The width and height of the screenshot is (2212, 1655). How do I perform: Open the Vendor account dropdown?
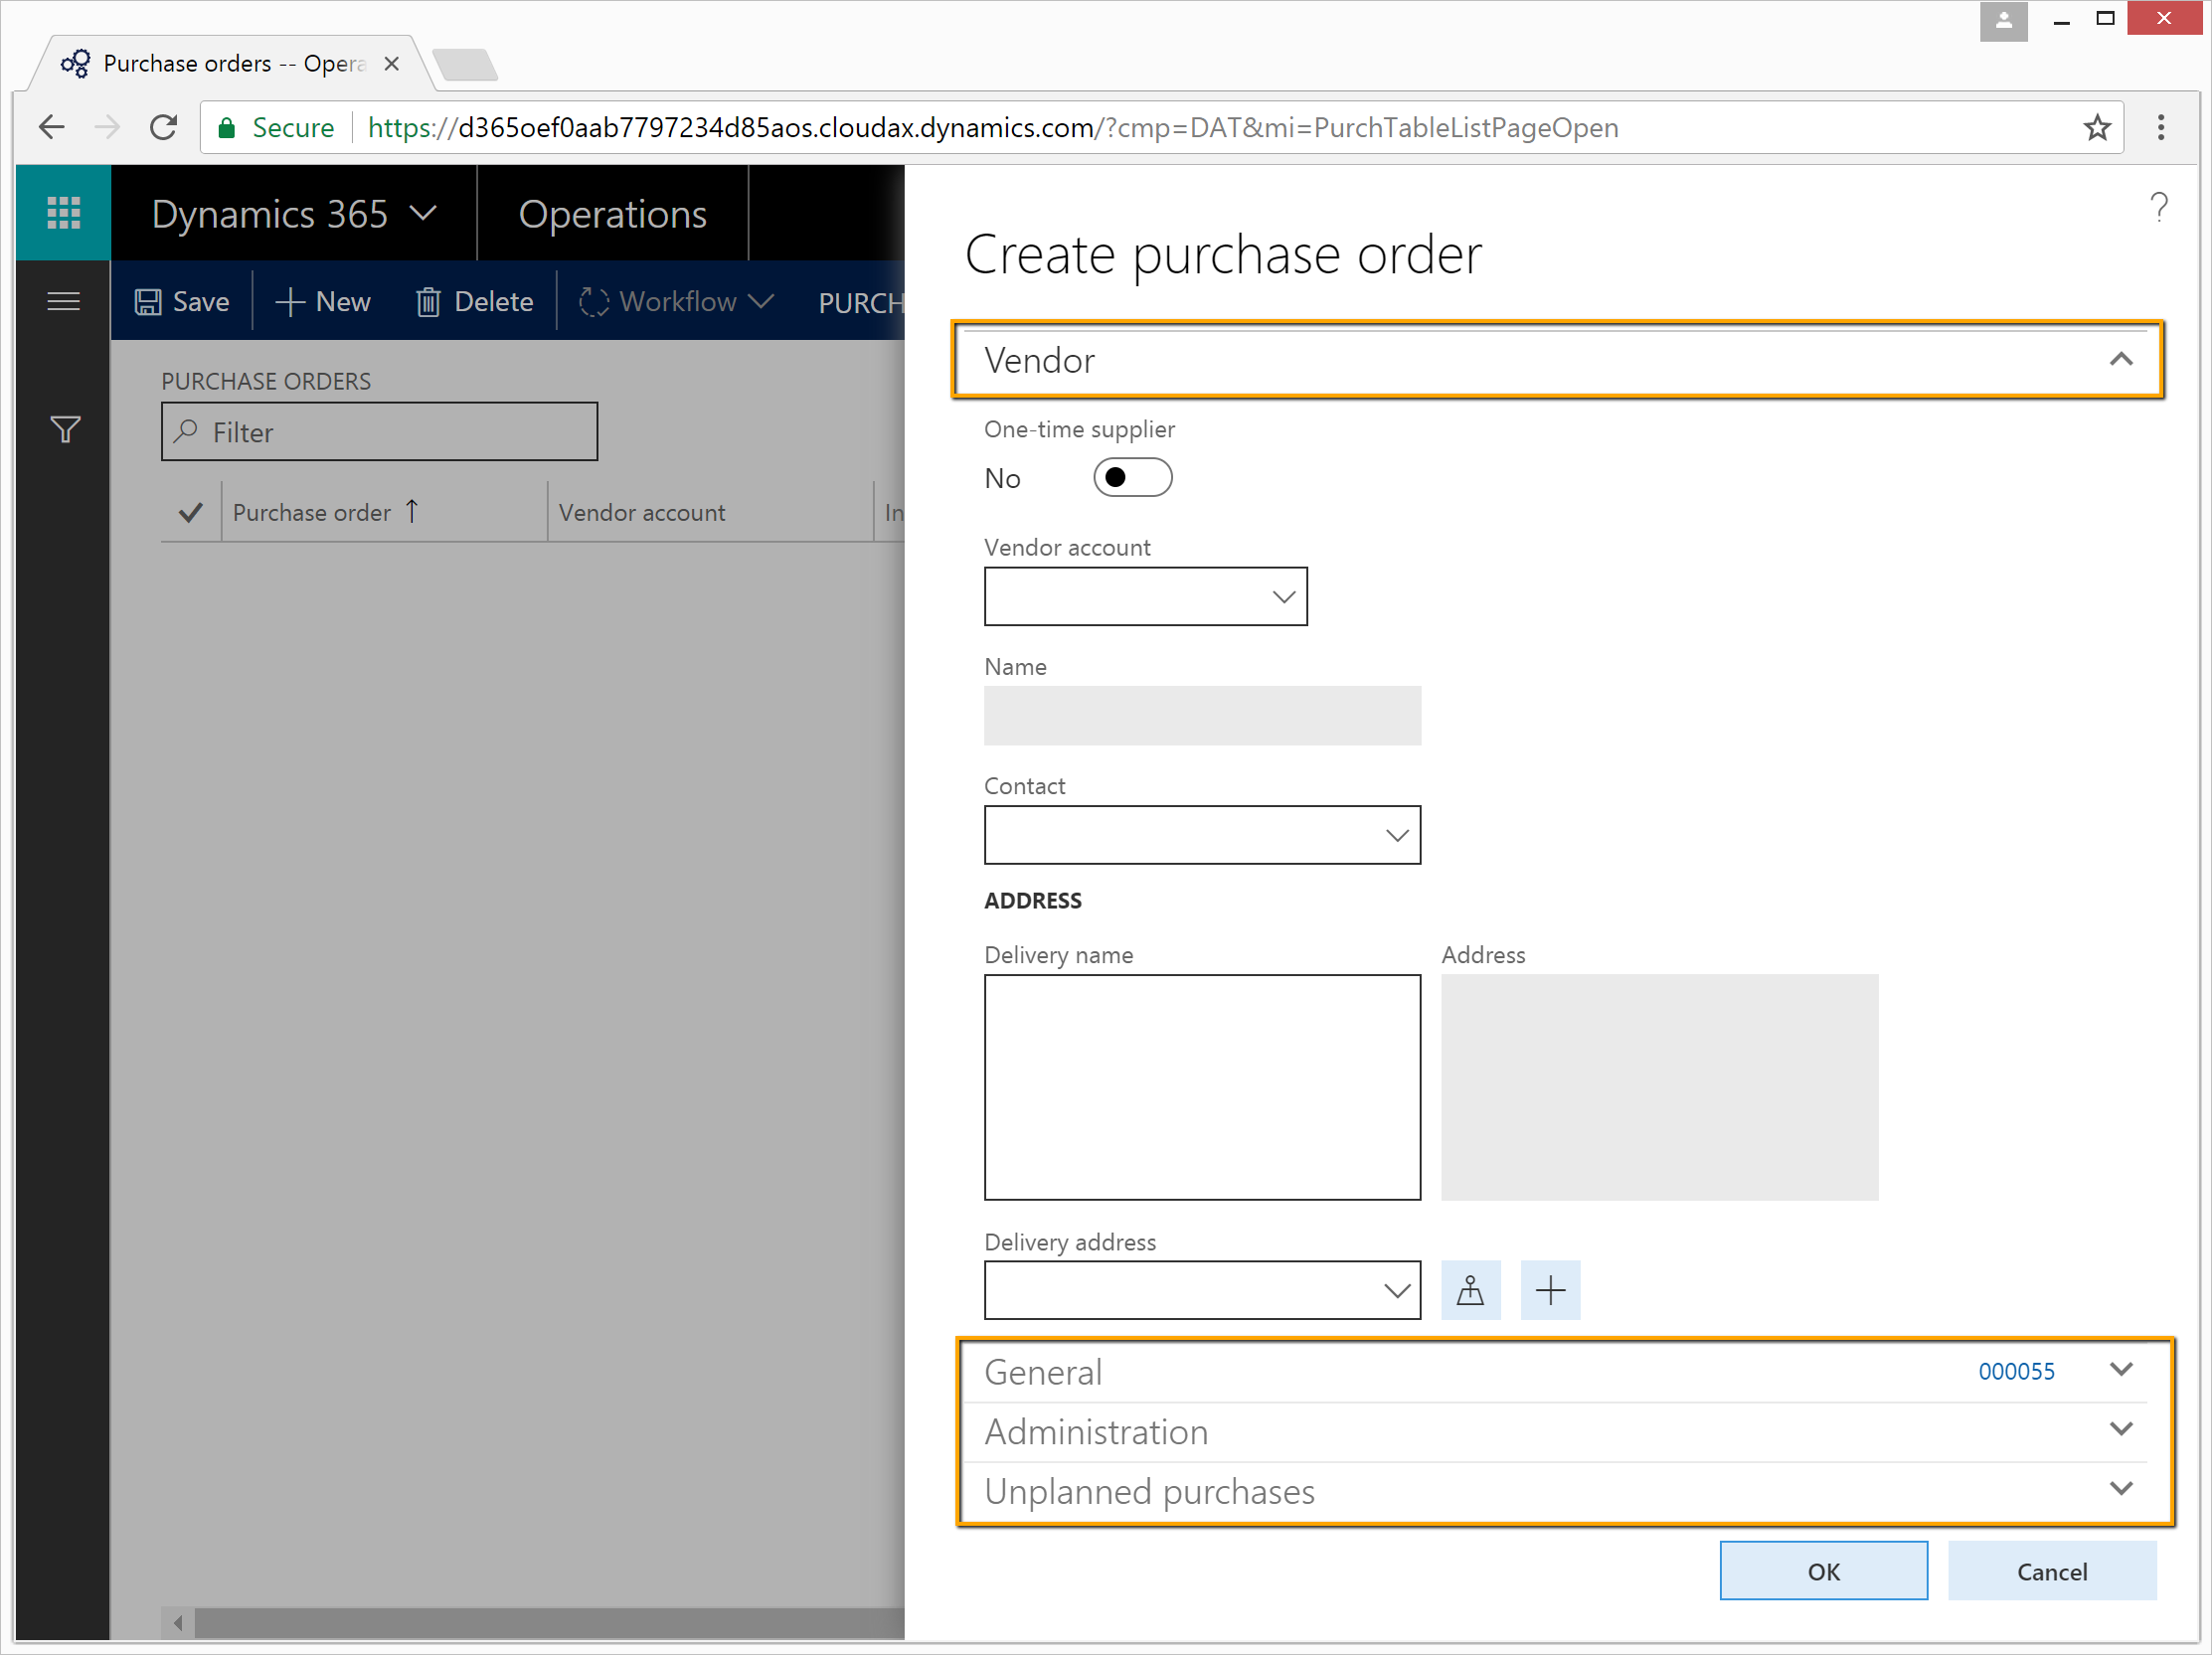(1284, 597)
